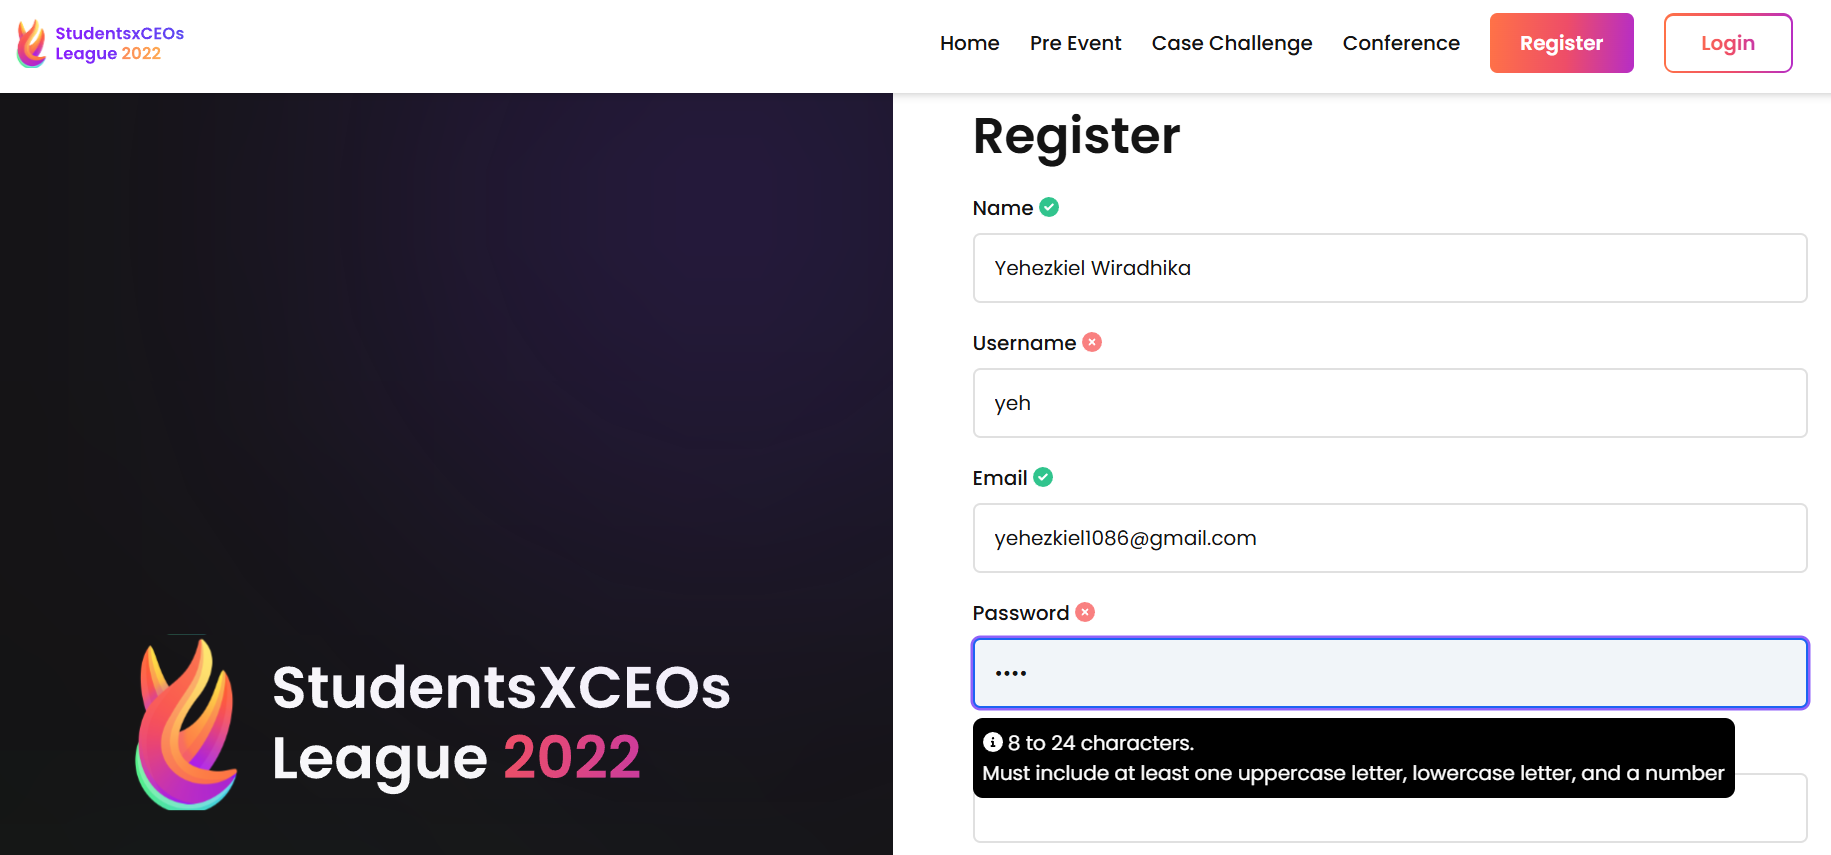Click the red error icon beside Username

[x=1092, y=342]
